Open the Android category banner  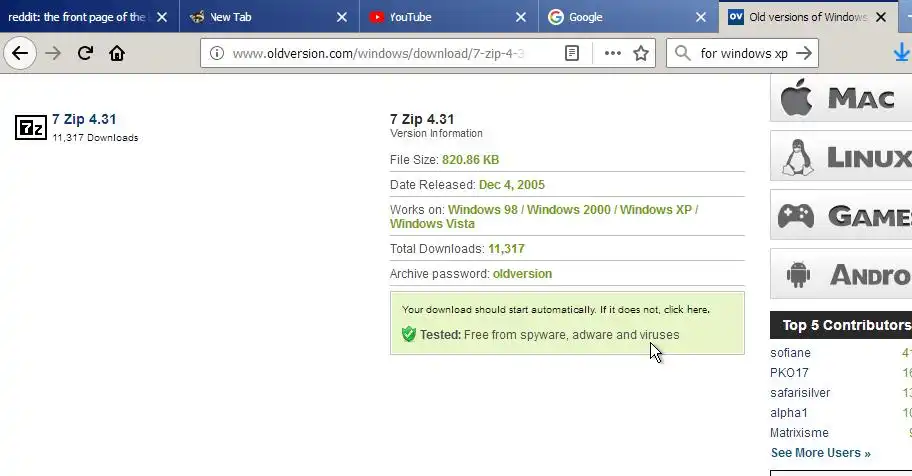pos(841,274)
